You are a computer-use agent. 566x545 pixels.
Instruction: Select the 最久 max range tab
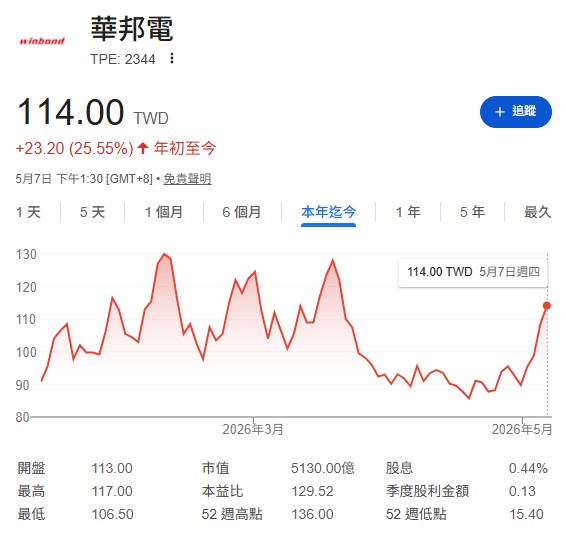(x=537, y=212)
